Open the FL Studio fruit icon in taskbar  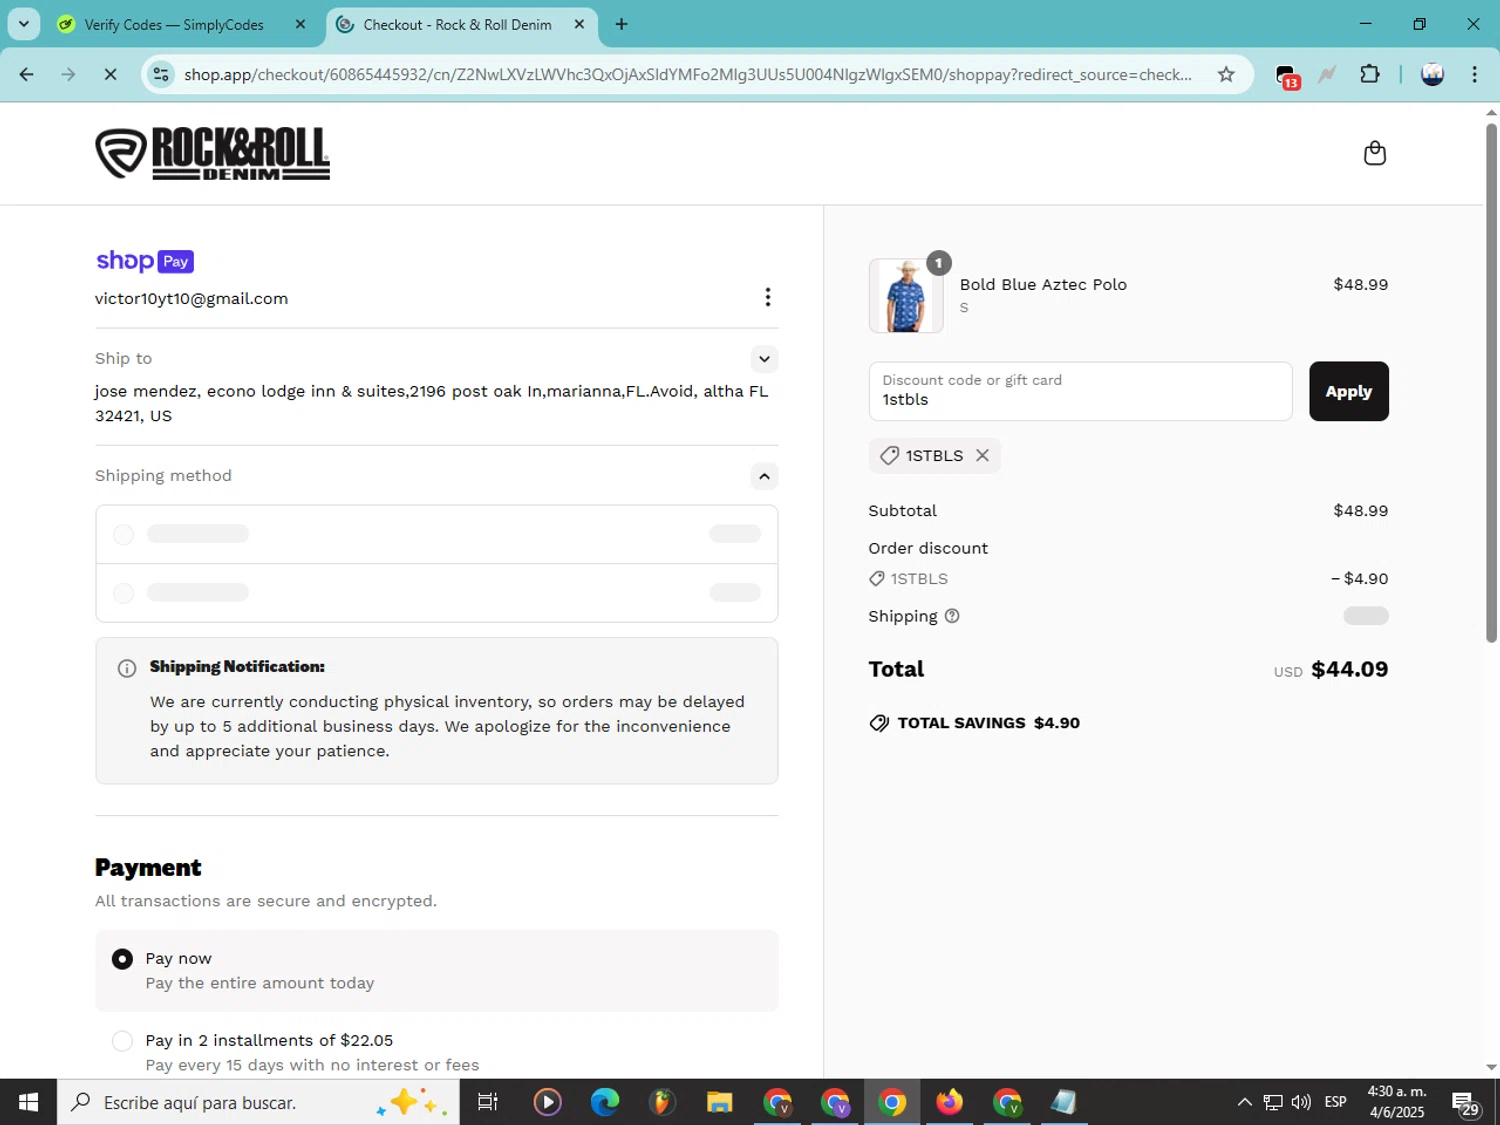662,1102
